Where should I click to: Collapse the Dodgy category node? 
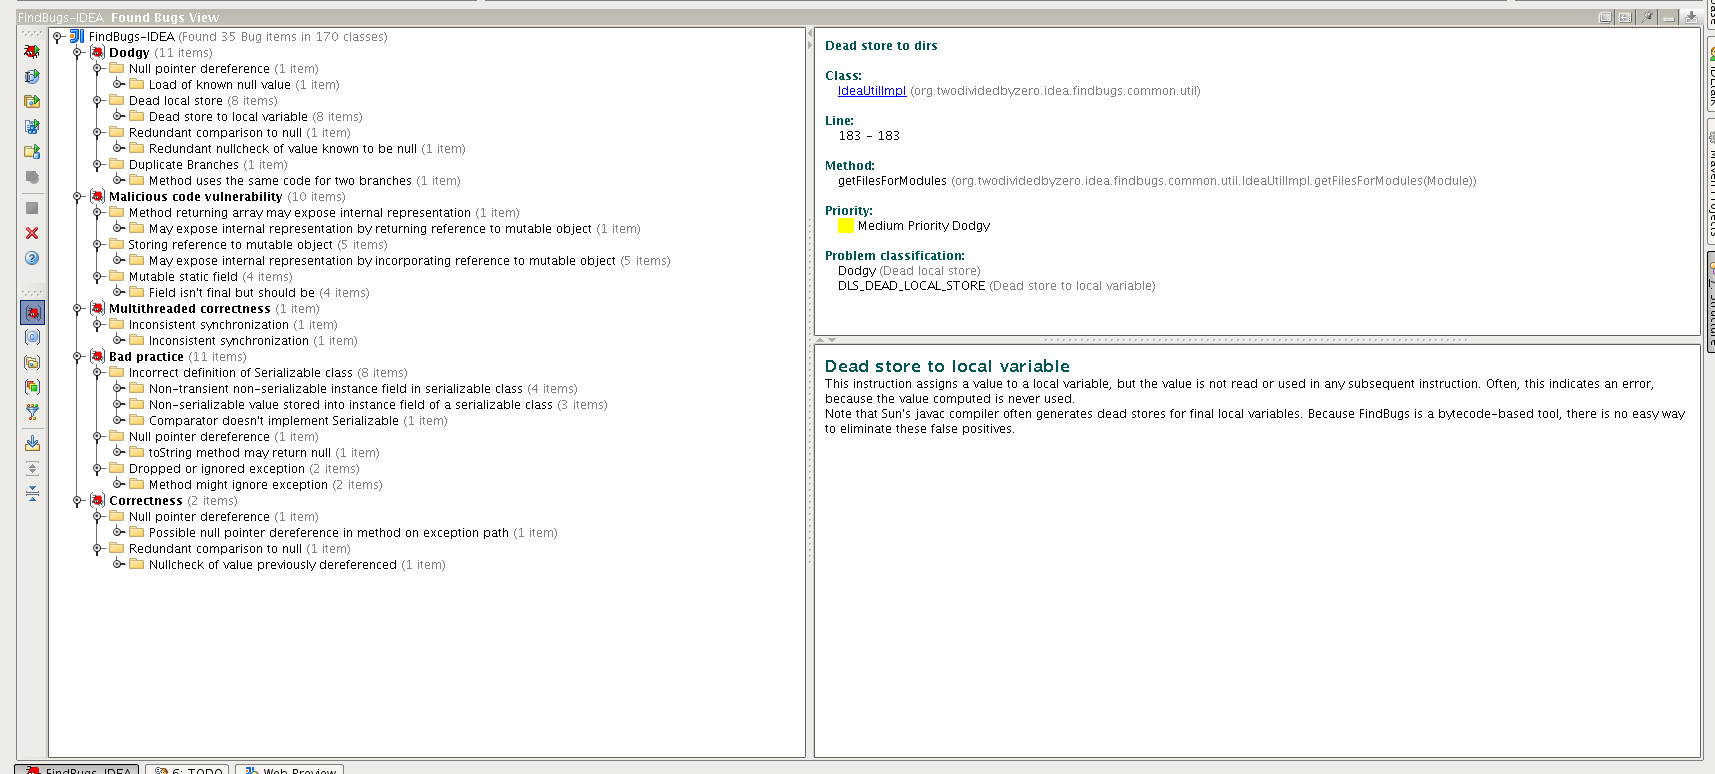tap(77, 53)
